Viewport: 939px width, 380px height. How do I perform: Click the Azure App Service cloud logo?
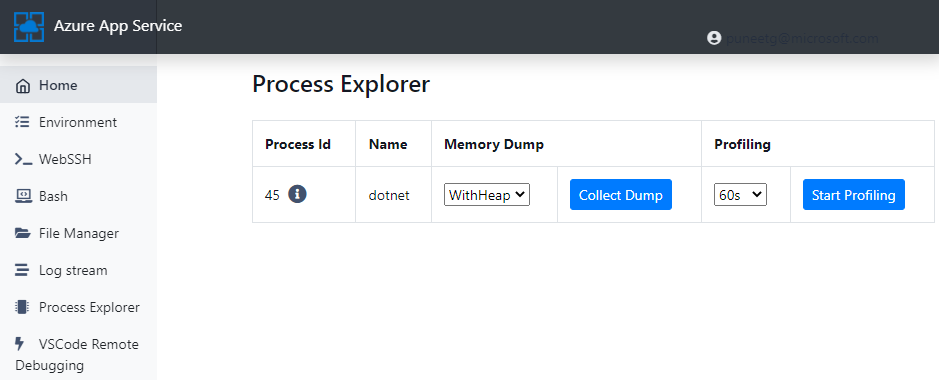click(x=29, y=26)
